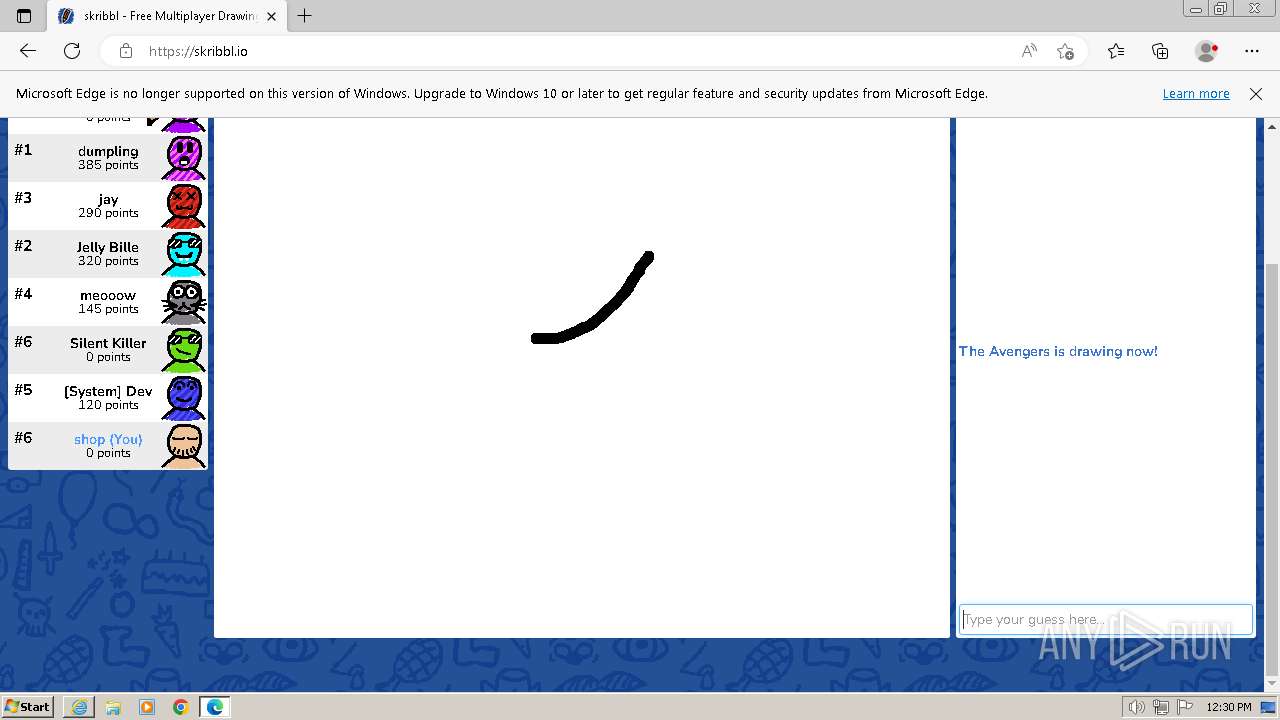1280x720 pixels.
Task: Click meooow's gray cat avatar
Action: (x=184, y=301)
